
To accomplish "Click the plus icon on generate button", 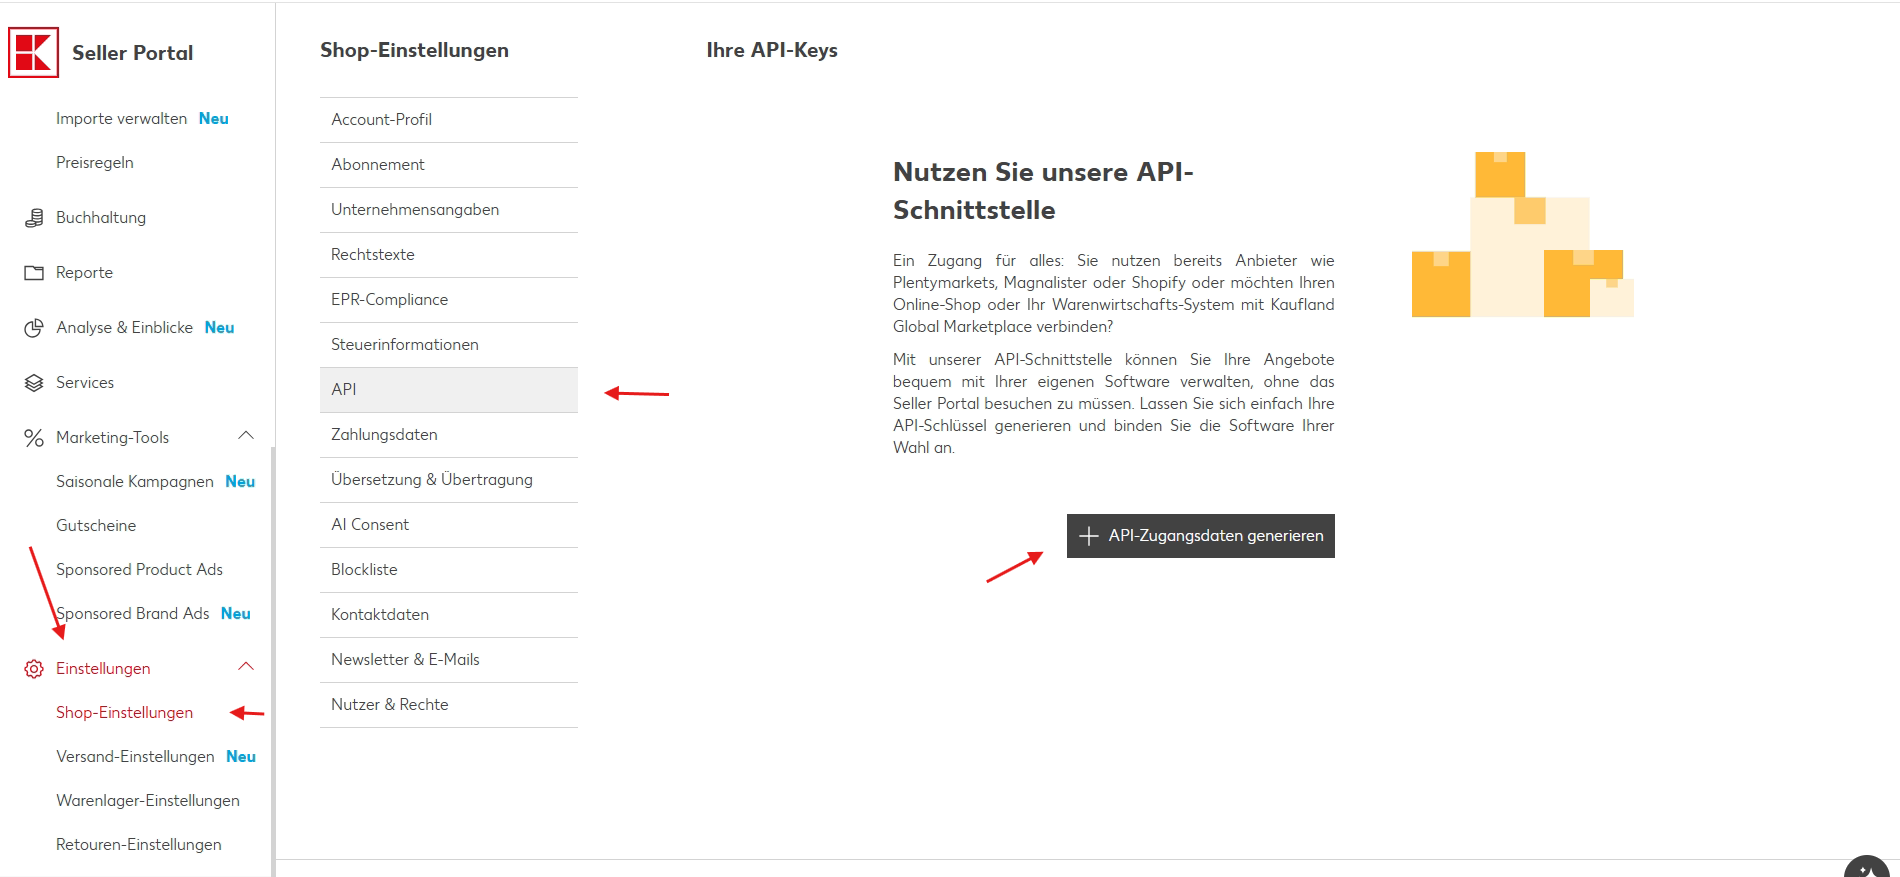I will point(1089,536).
